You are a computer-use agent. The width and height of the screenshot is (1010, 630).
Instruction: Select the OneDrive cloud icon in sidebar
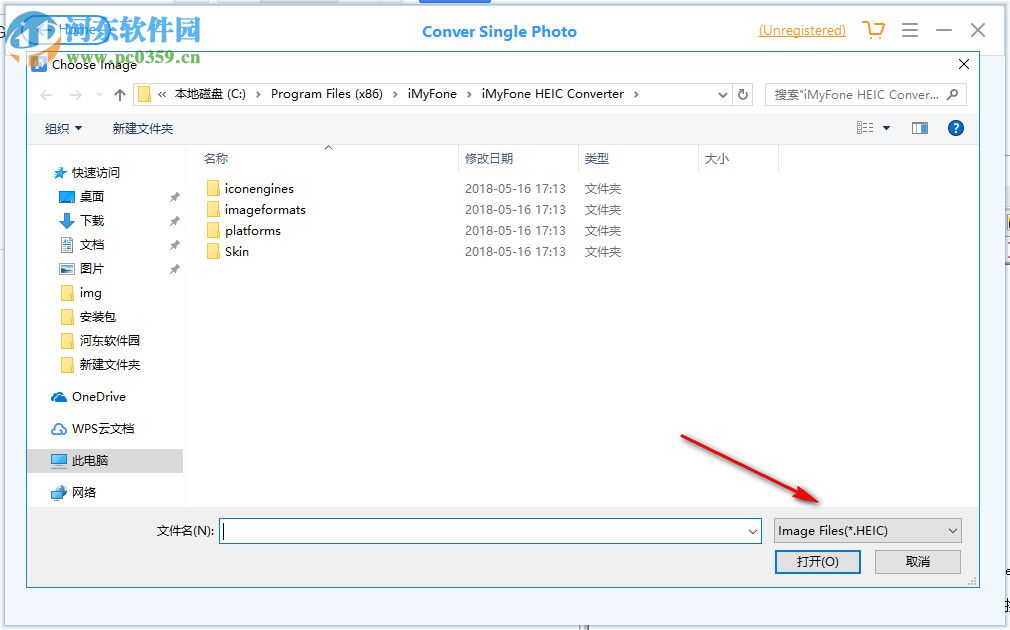coord(58,397)
